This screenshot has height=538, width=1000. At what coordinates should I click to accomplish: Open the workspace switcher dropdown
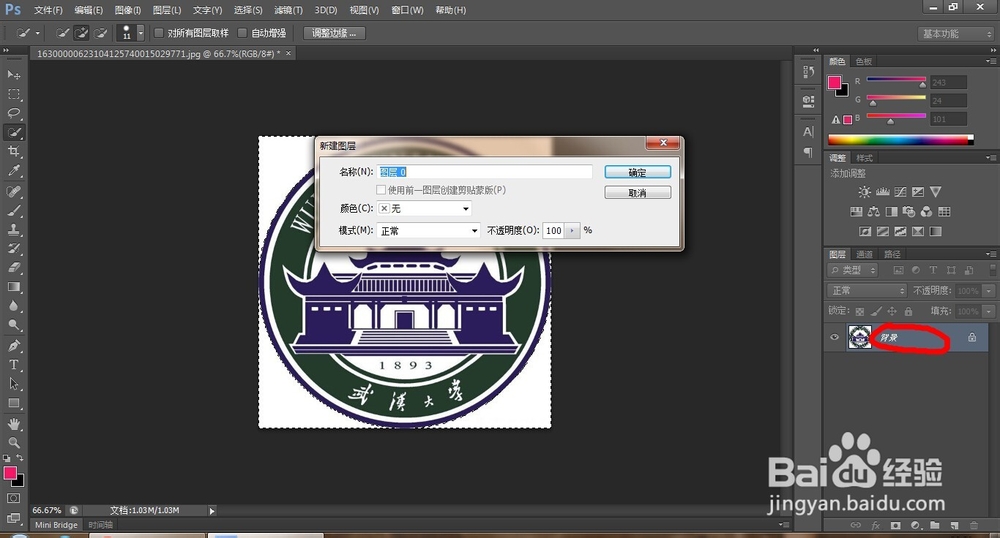click(956, 34)
